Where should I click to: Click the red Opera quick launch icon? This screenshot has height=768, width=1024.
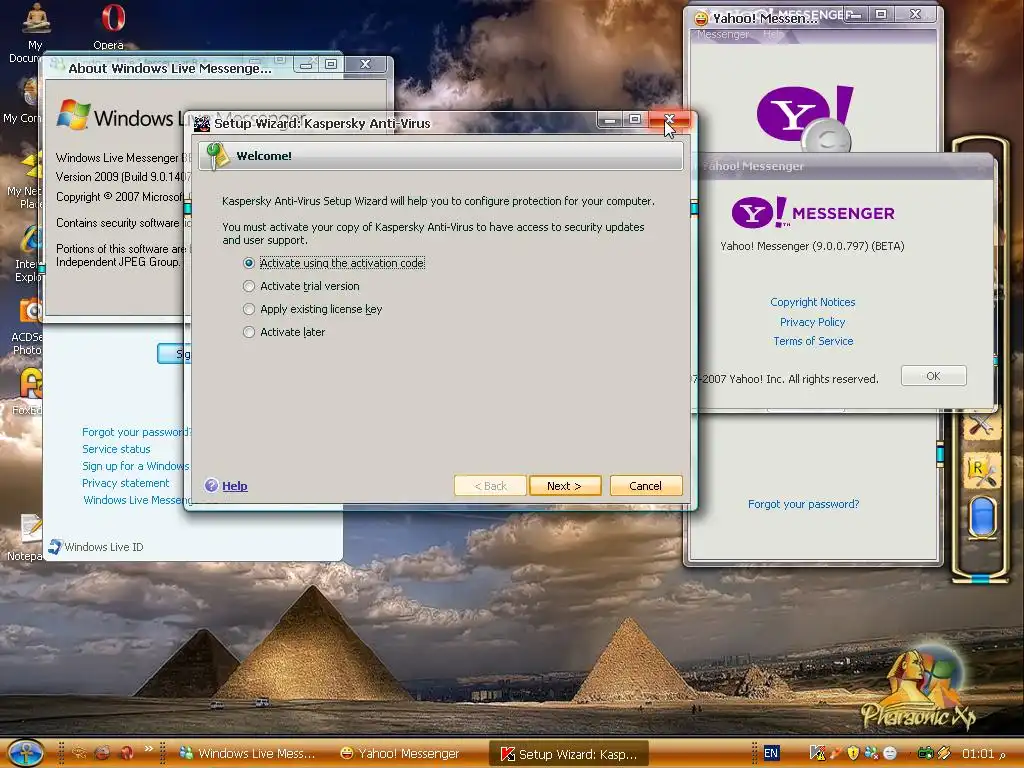tap(127, 753)
